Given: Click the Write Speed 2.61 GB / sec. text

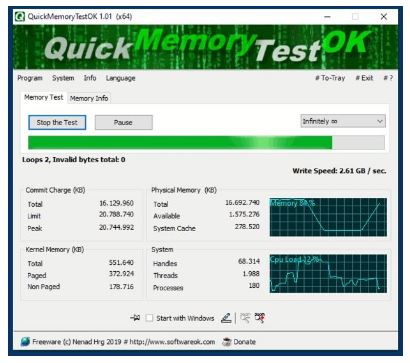Looking at the screenshot, I should pos(339,171).
